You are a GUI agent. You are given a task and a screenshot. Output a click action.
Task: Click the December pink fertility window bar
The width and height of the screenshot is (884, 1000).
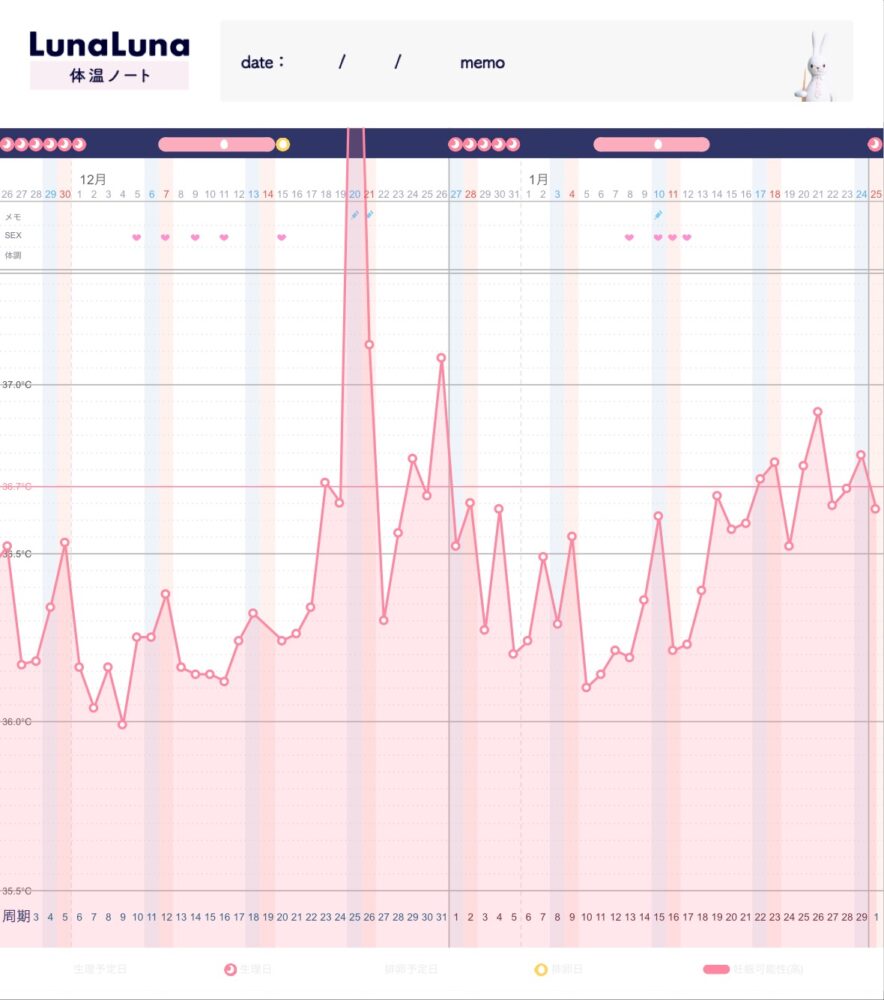click(x=216, y=144)
